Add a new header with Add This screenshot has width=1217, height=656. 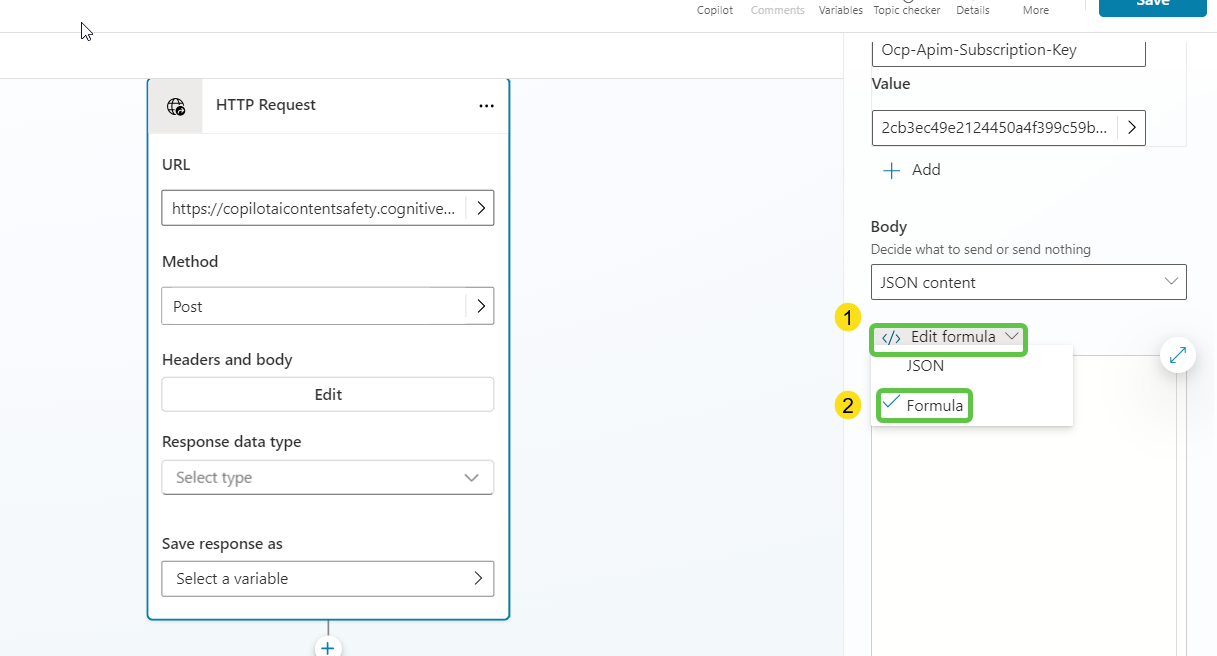[911, 170]
